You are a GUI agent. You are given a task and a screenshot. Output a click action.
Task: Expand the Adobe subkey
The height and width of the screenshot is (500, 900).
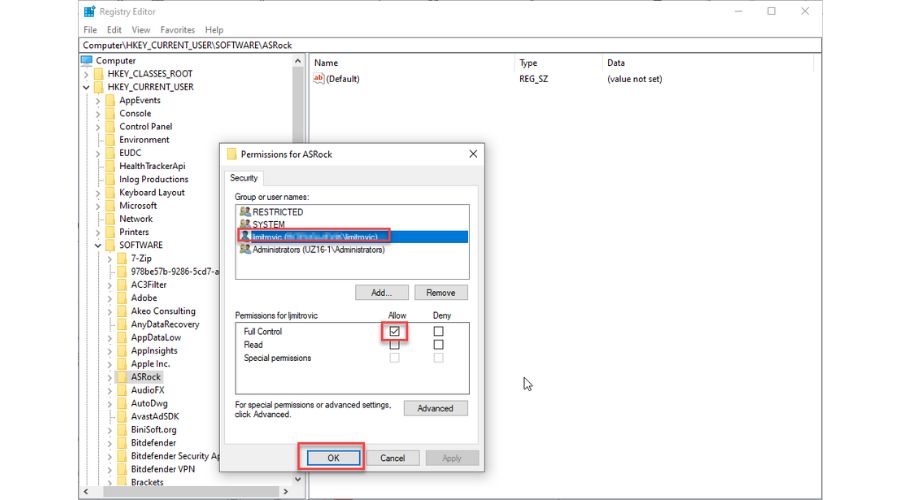tap(110, 299)
